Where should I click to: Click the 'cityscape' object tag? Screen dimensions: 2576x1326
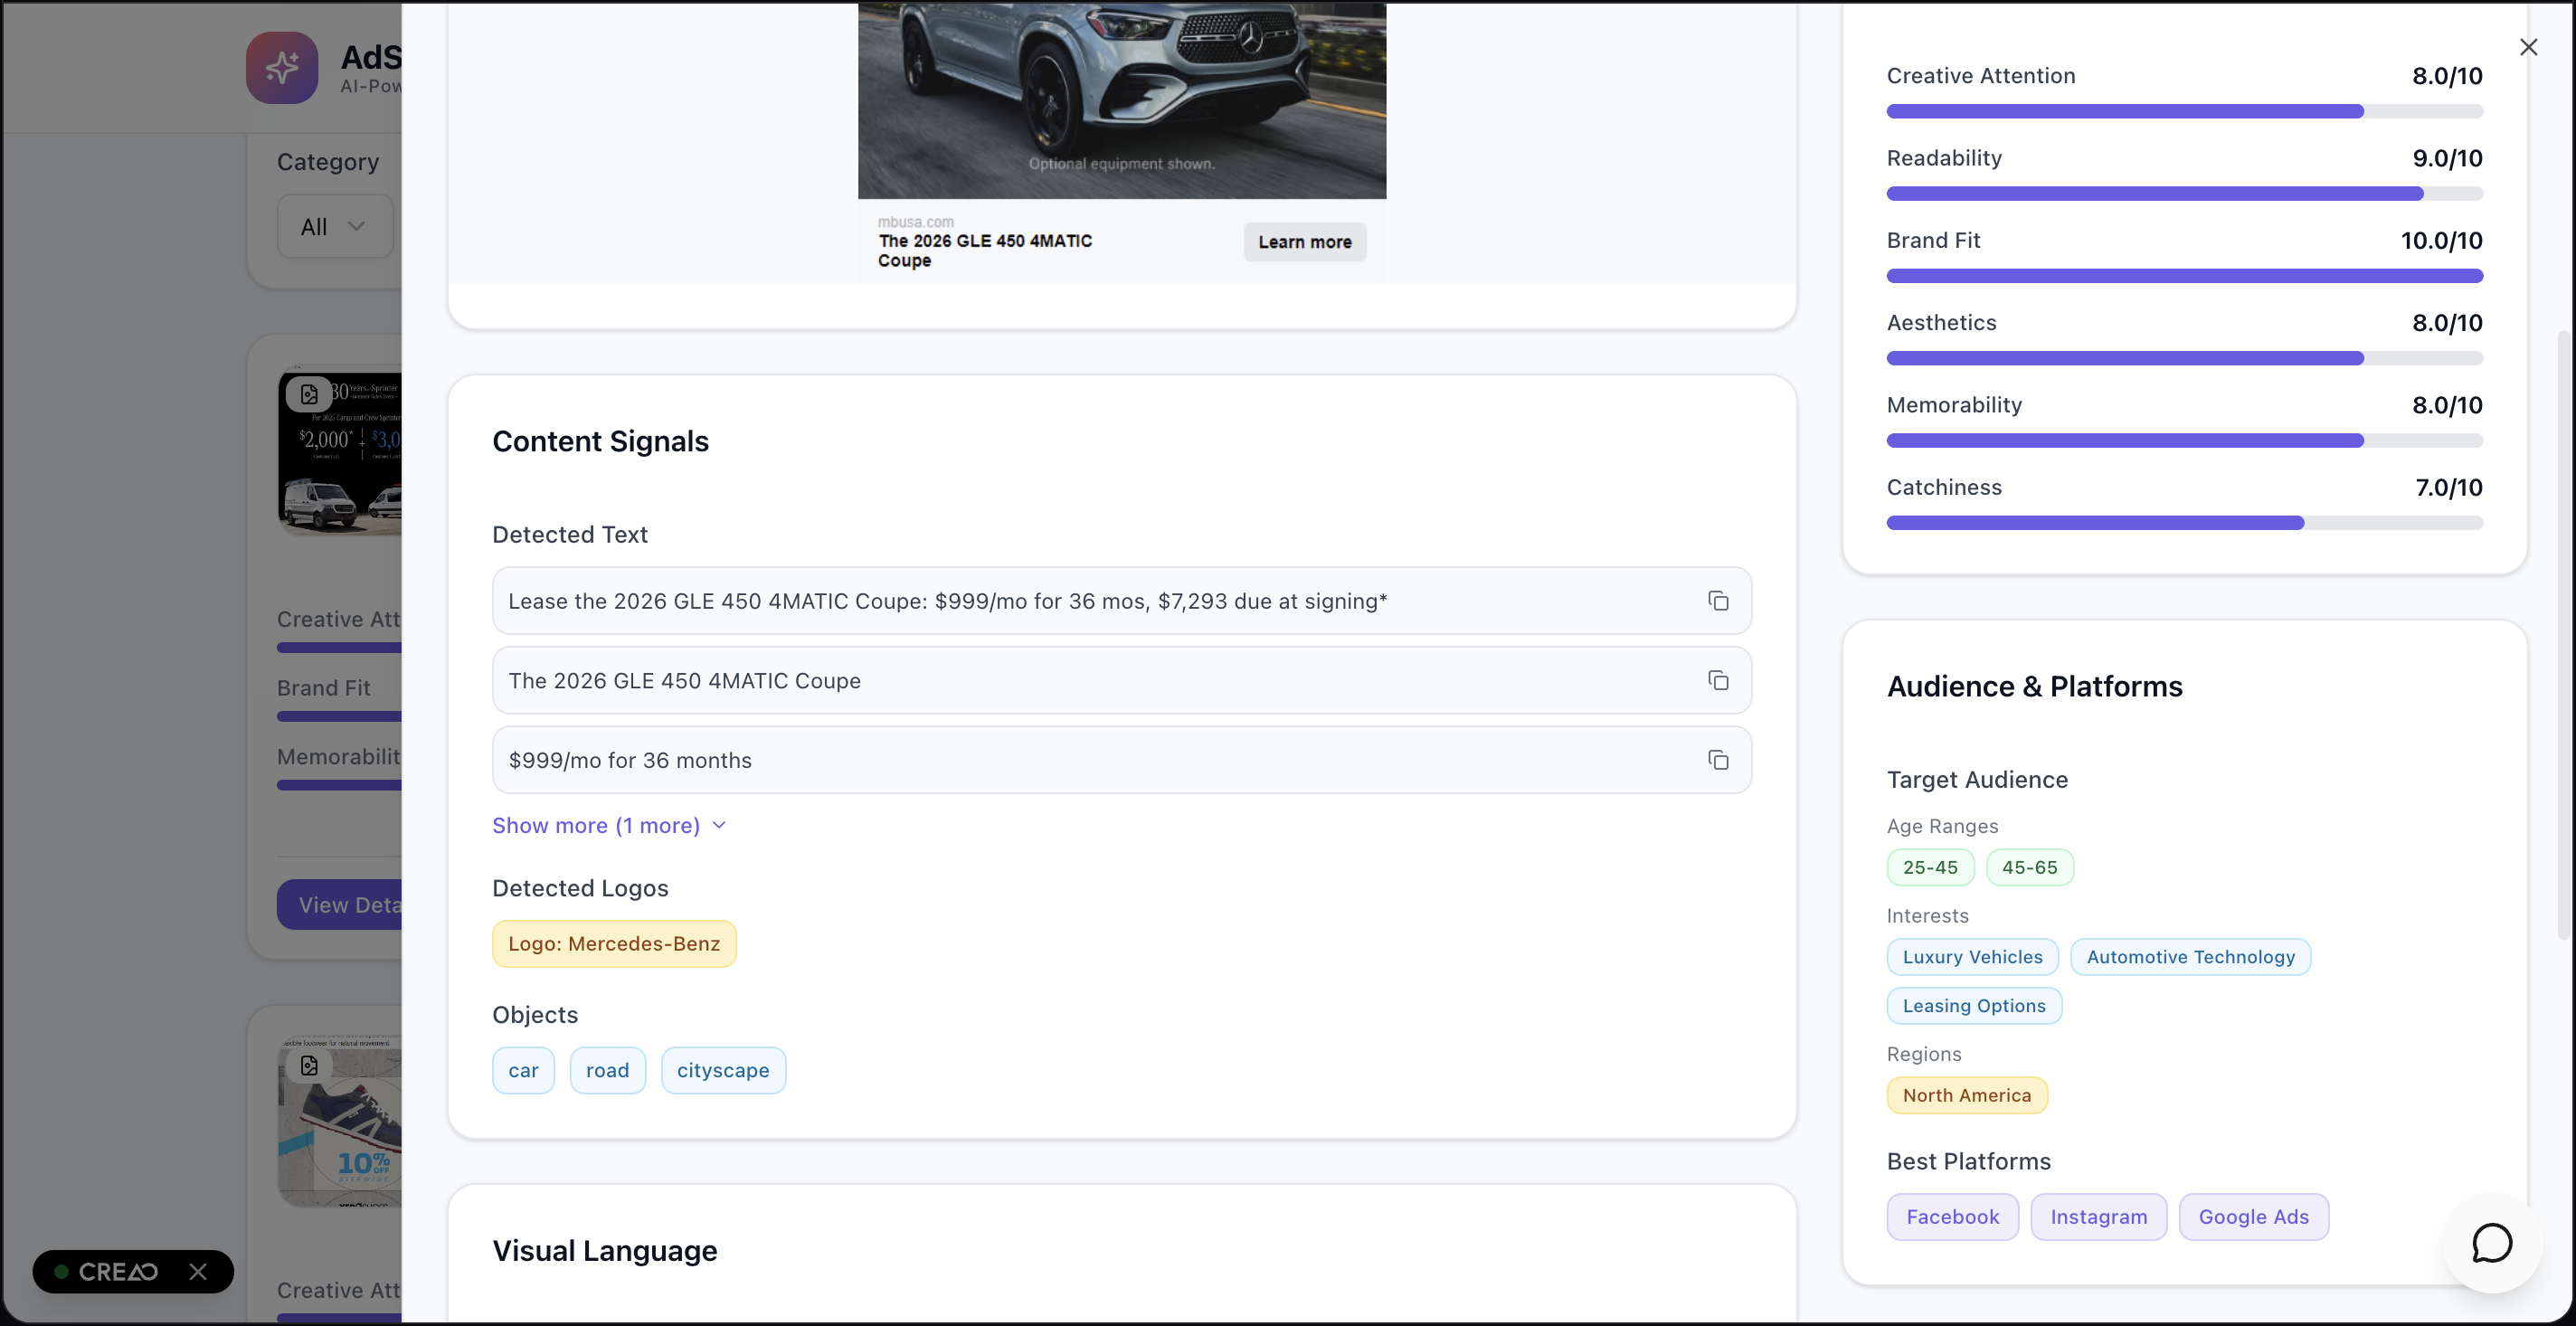(722, 1071)
